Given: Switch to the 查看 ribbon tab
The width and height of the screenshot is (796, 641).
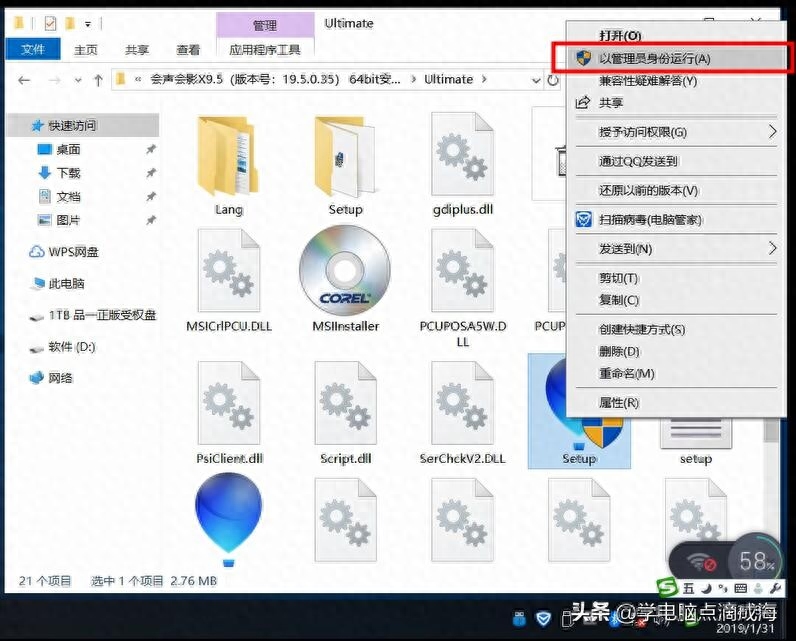Looking at the screenshot, I should pyautogui.click(x=188, y=50).
